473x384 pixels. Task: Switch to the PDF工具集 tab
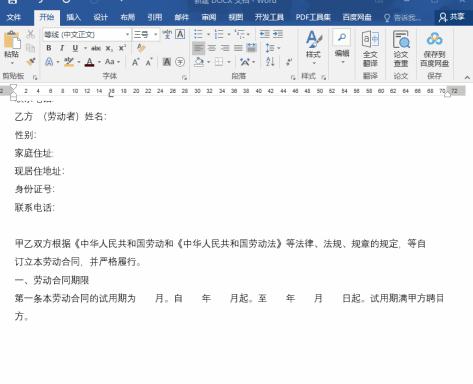tap(313, 17)
